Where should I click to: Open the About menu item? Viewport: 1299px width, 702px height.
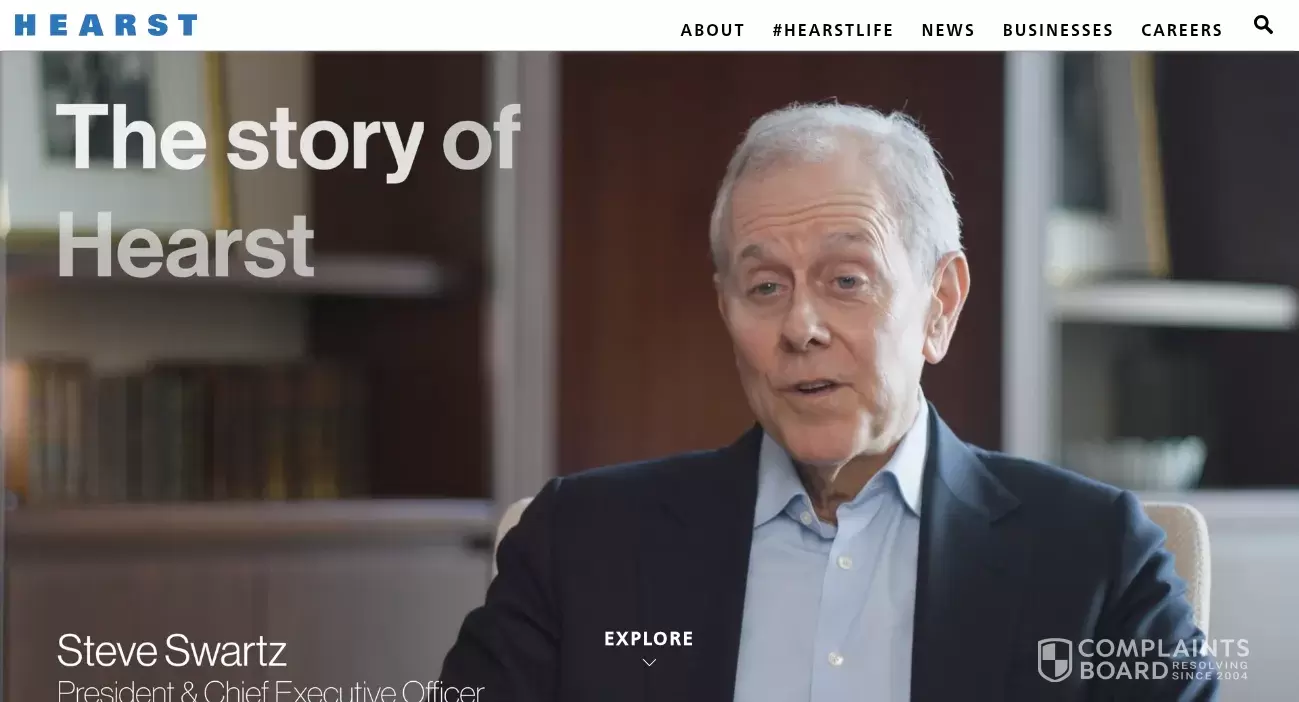pyautogui.click(x=712, y=30)
